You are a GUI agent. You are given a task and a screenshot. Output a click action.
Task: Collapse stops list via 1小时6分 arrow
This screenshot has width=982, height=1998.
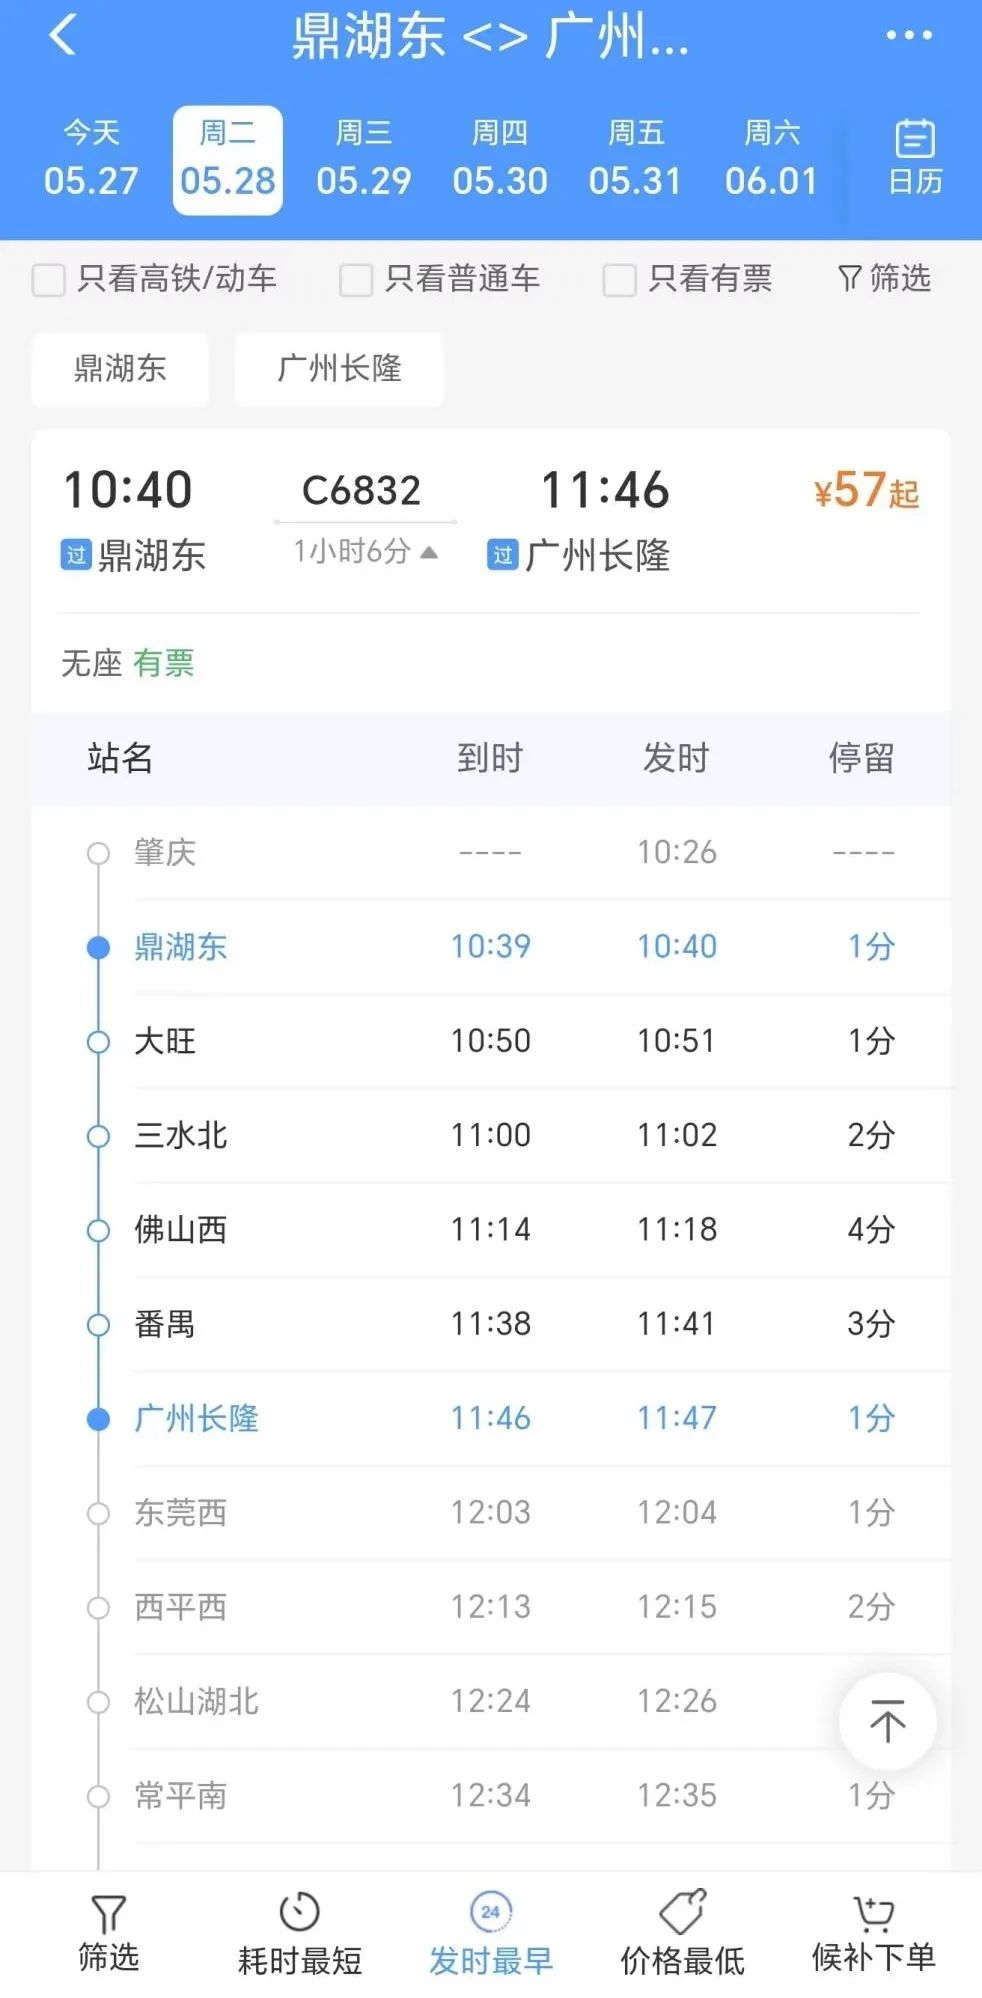(429, 552)
